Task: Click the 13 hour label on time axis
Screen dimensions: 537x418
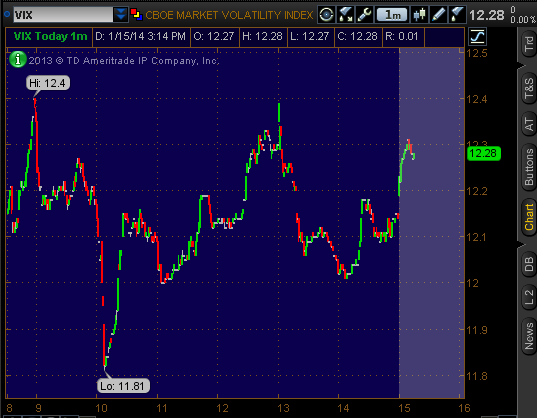Action: (283, 408)
